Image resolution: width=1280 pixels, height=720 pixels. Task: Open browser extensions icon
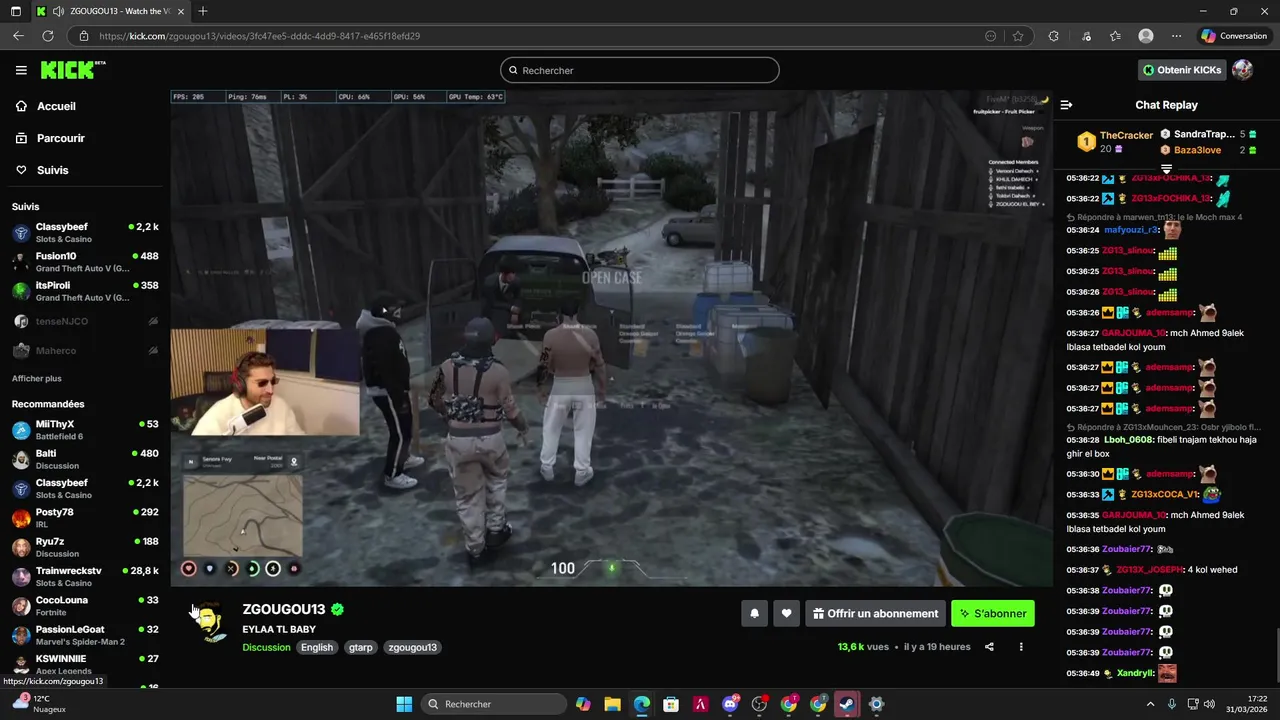click(x=1053, y=36)
